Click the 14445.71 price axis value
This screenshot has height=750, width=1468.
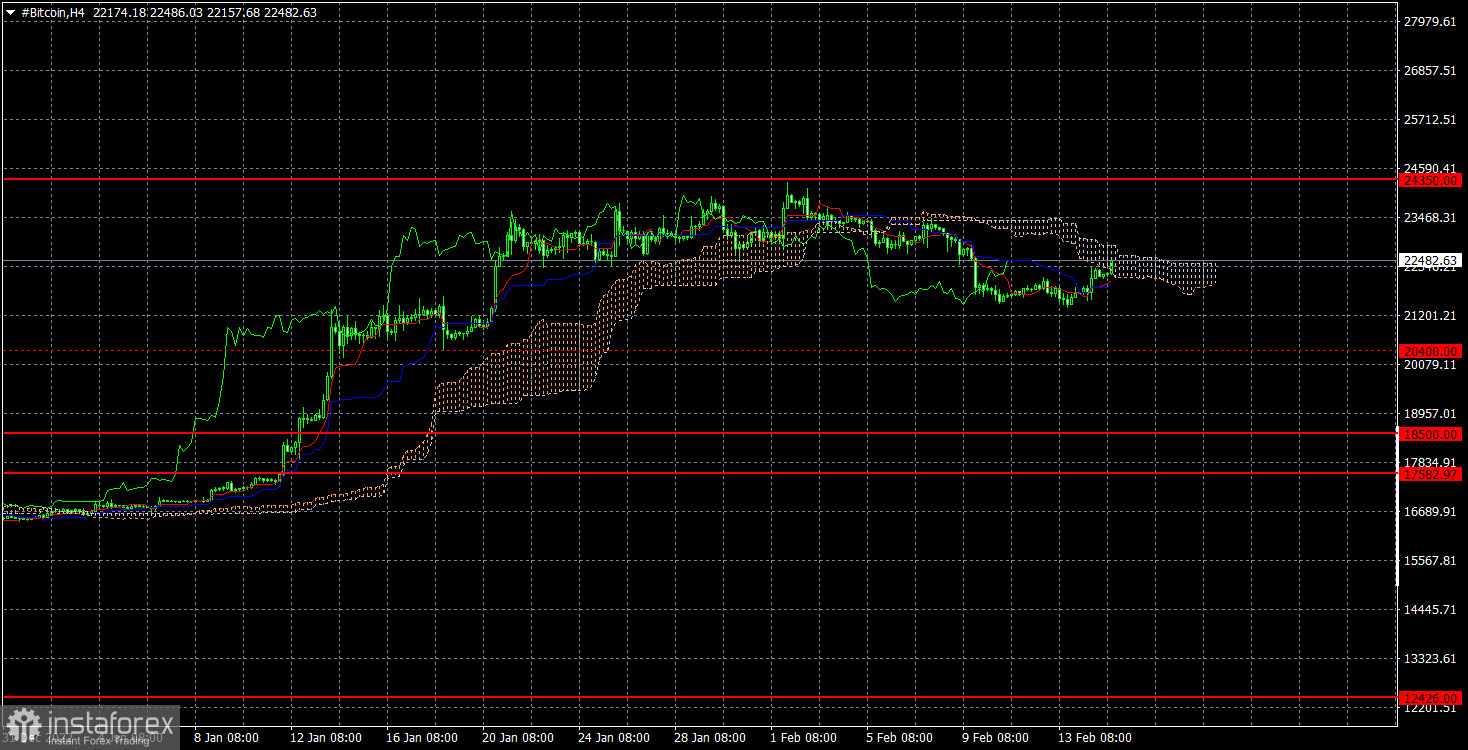tap(1432, 609)
